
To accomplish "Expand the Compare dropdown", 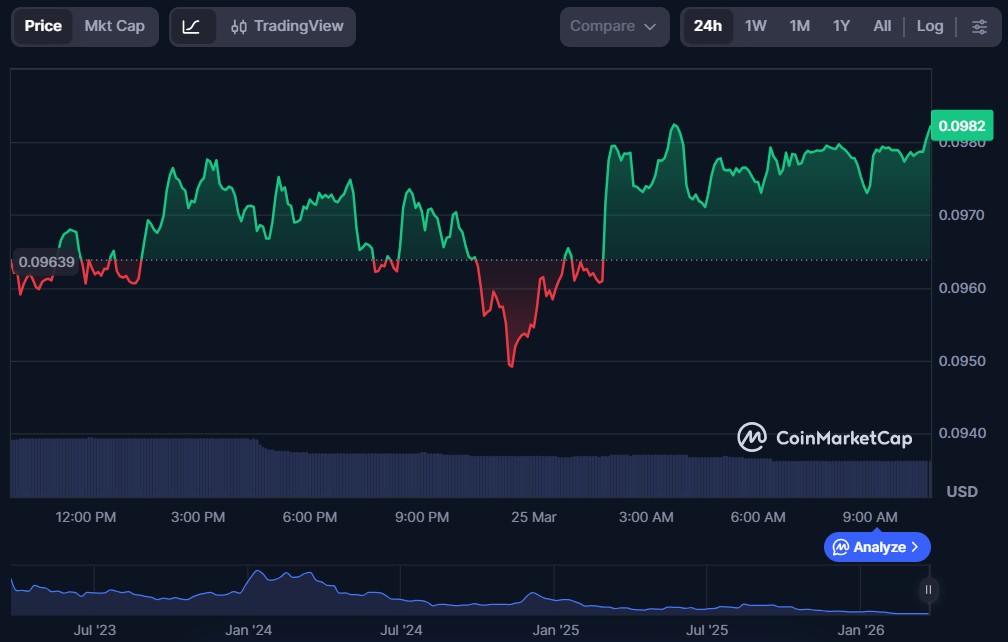I will [613, 27].
